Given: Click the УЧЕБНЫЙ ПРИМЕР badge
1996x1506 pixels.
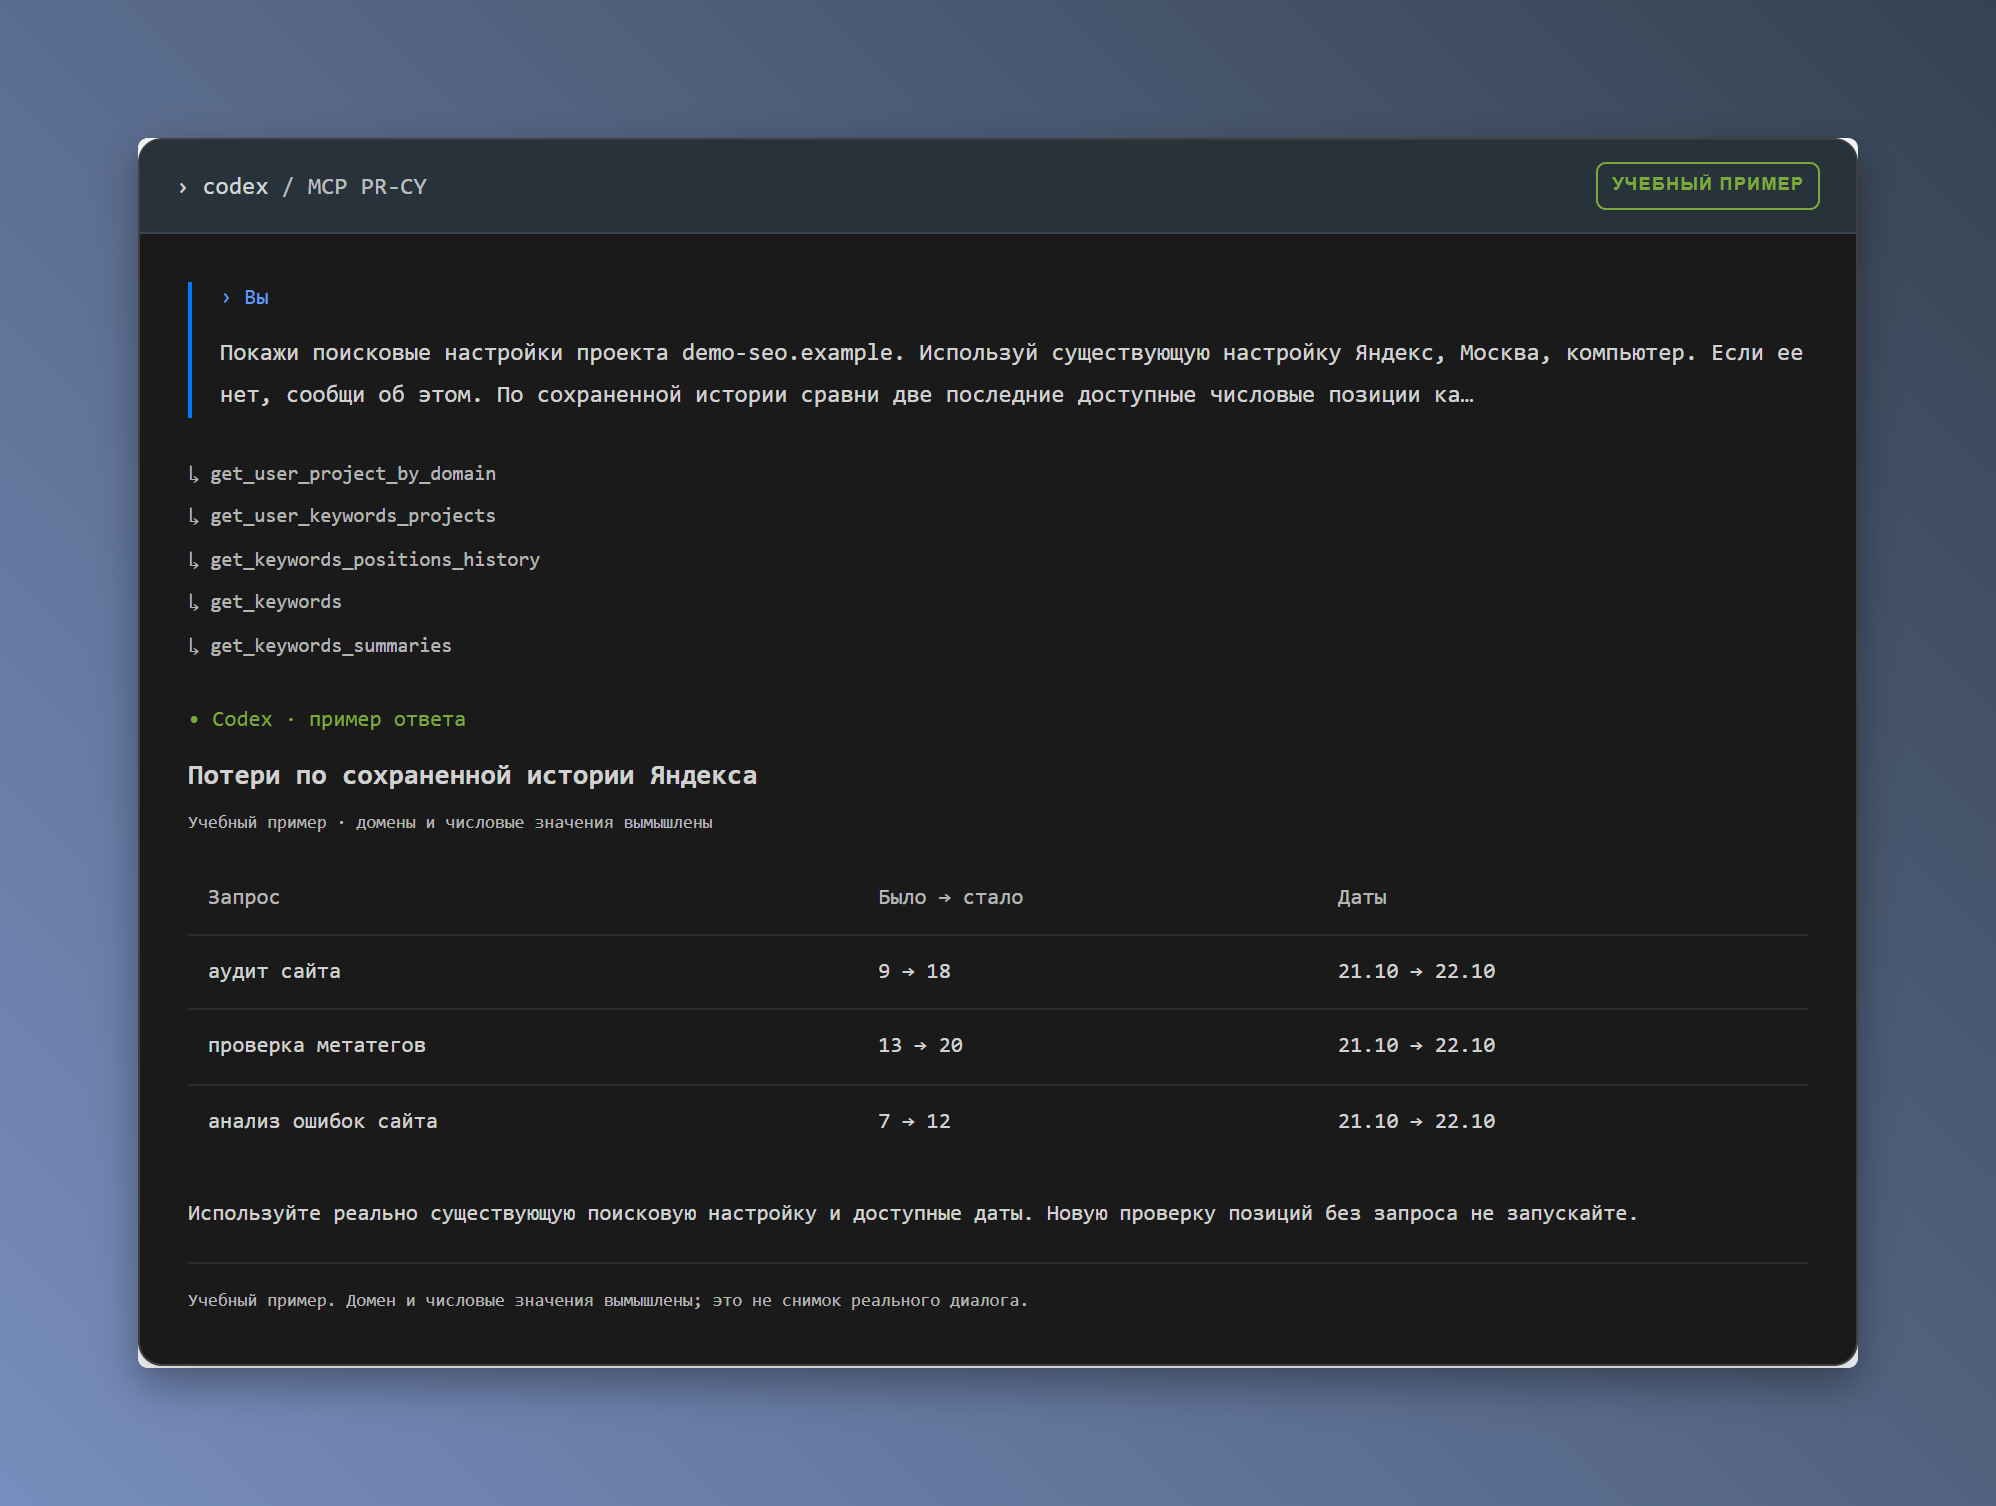Looking at the screenshot, I should pyautogui.click(x=1707, y=185).
